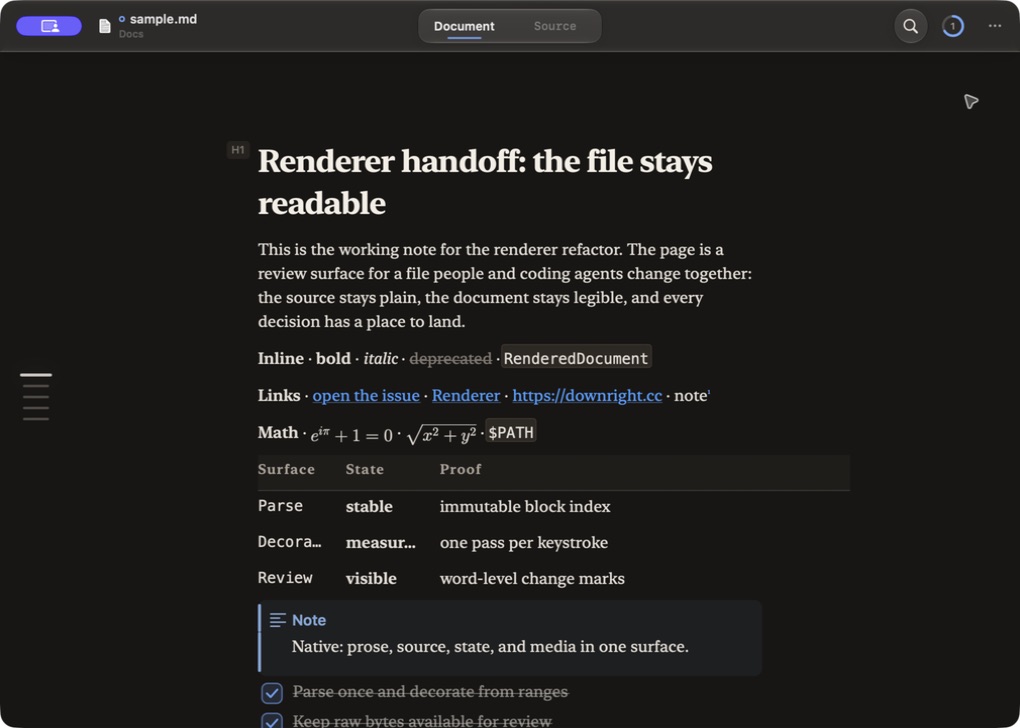
Task: Click the 'note' footnote reference
Action: click(691, 396)
